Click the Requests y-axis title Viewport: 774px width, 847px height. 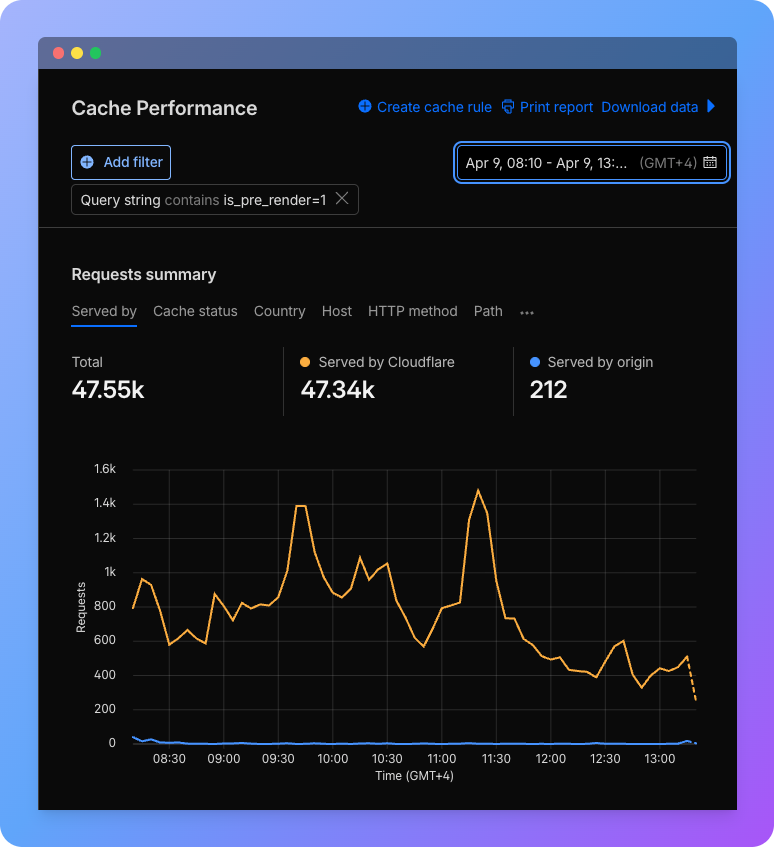pyautogui.click(x=81, y=607)
